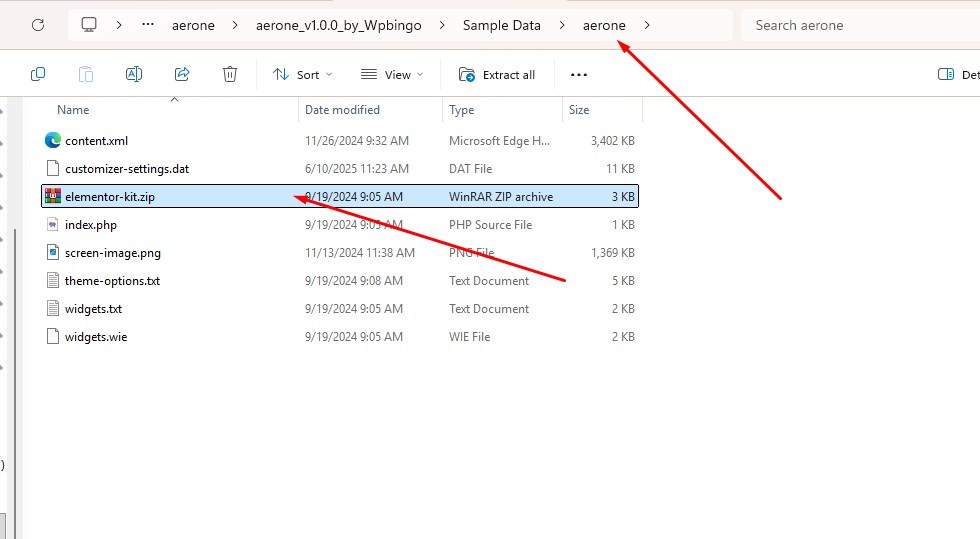Click the Share icon in the toolbar
The height and width of the screenshot is (539, 980).
pos(182,74)
